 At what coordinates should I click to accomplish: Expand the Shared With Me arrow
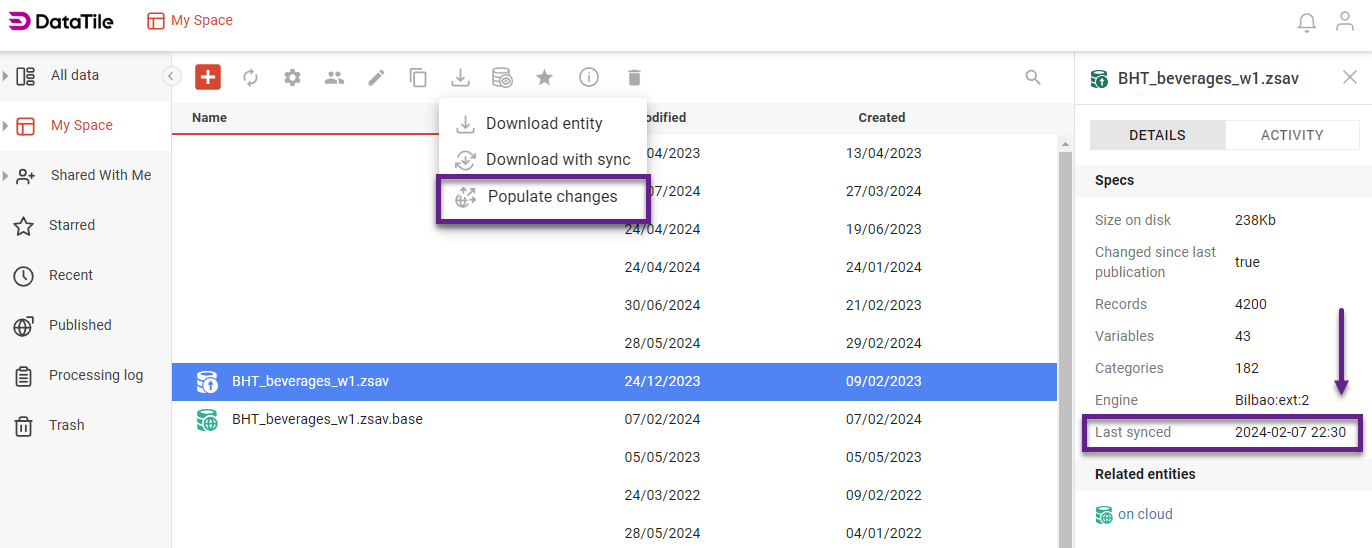[6, 175]
